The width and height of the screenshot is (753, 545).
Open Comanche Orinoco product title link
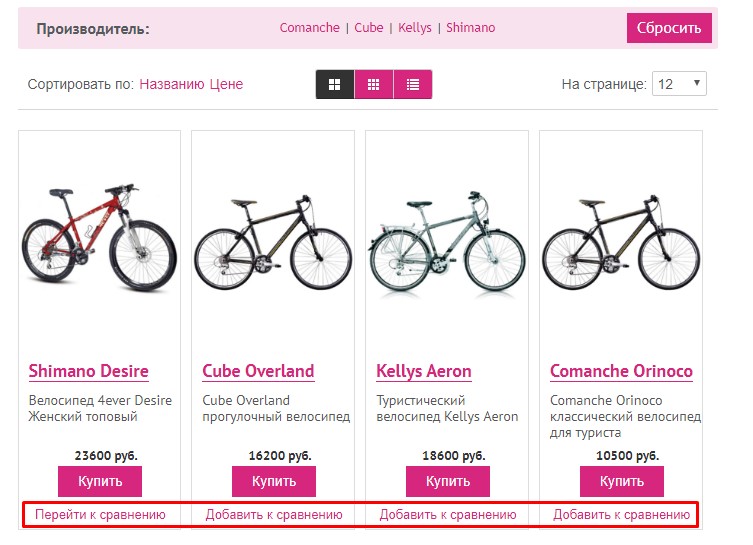click(x=621, y=371)
